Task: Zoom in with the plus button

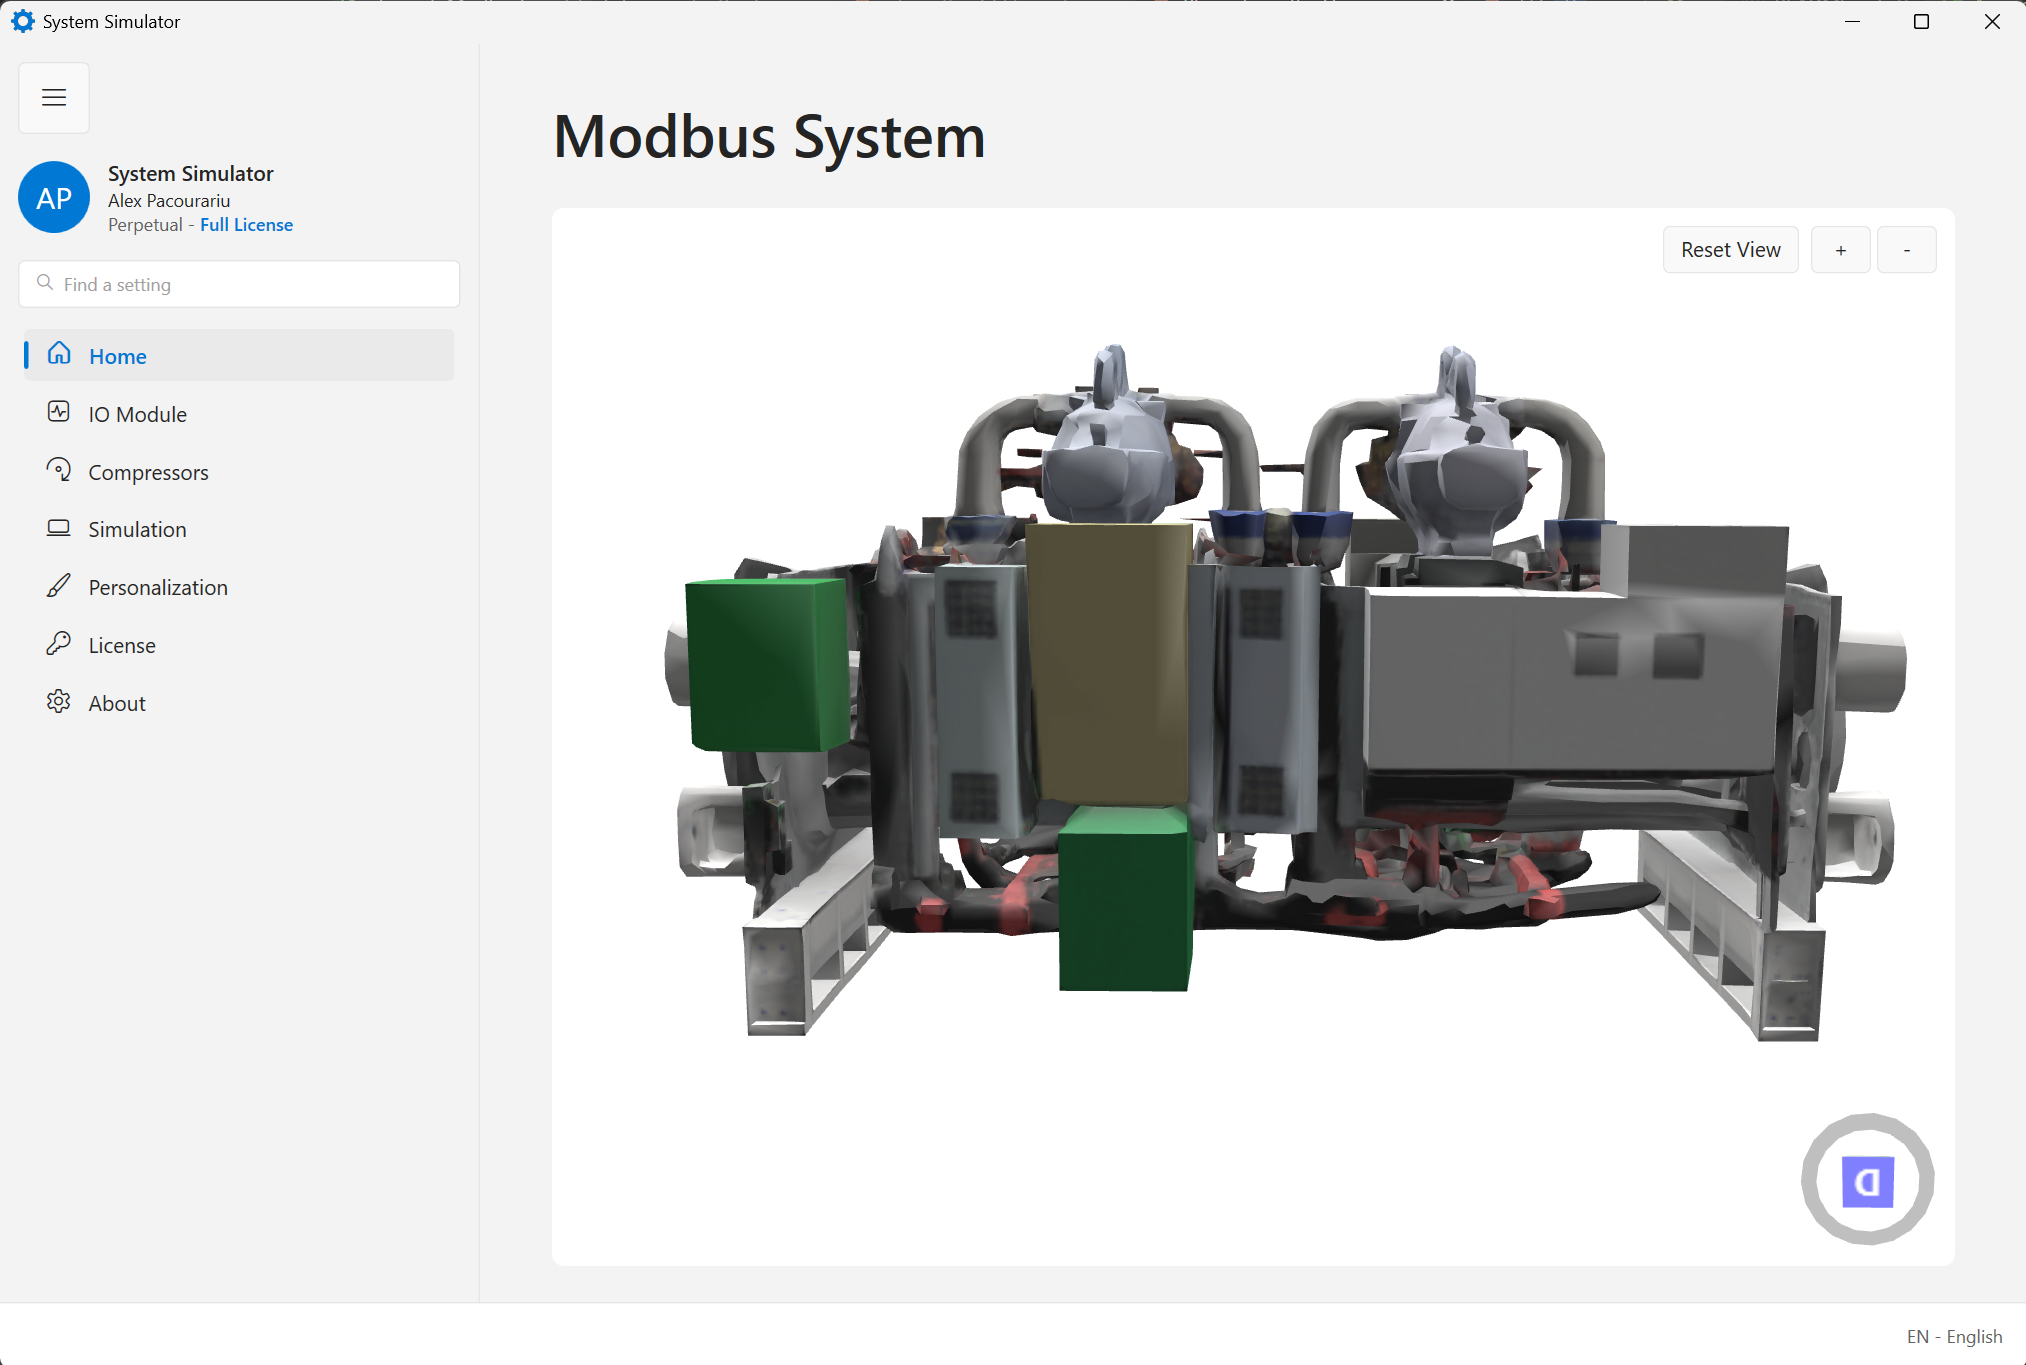Action: pos(1840,250)
